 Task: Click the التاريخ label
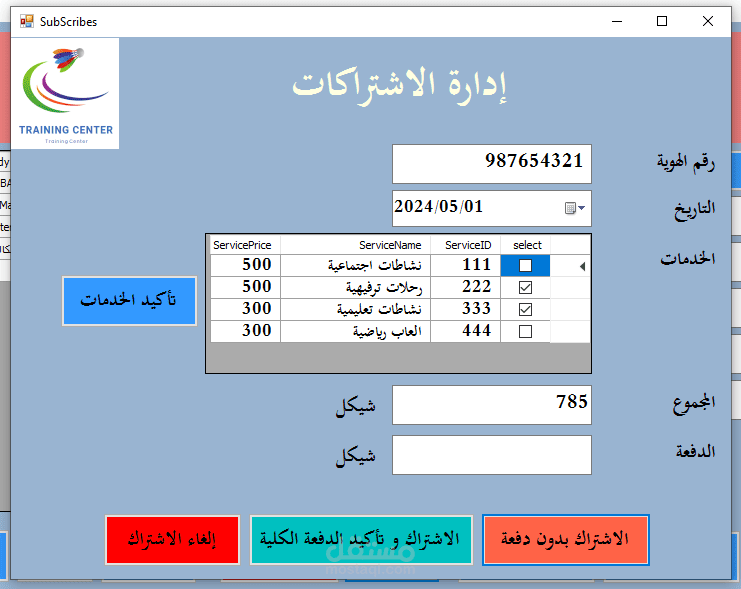pos(694,209)
